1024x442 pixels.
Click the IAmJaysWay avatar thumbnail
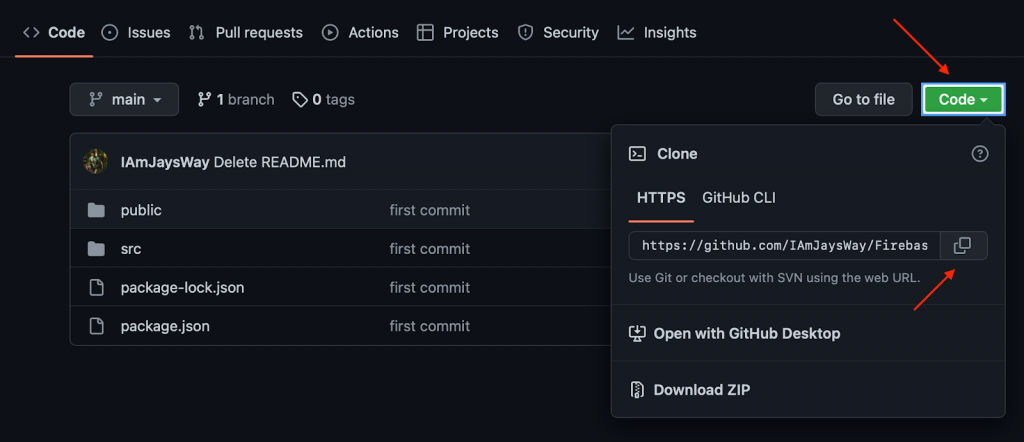pos(95,162)
